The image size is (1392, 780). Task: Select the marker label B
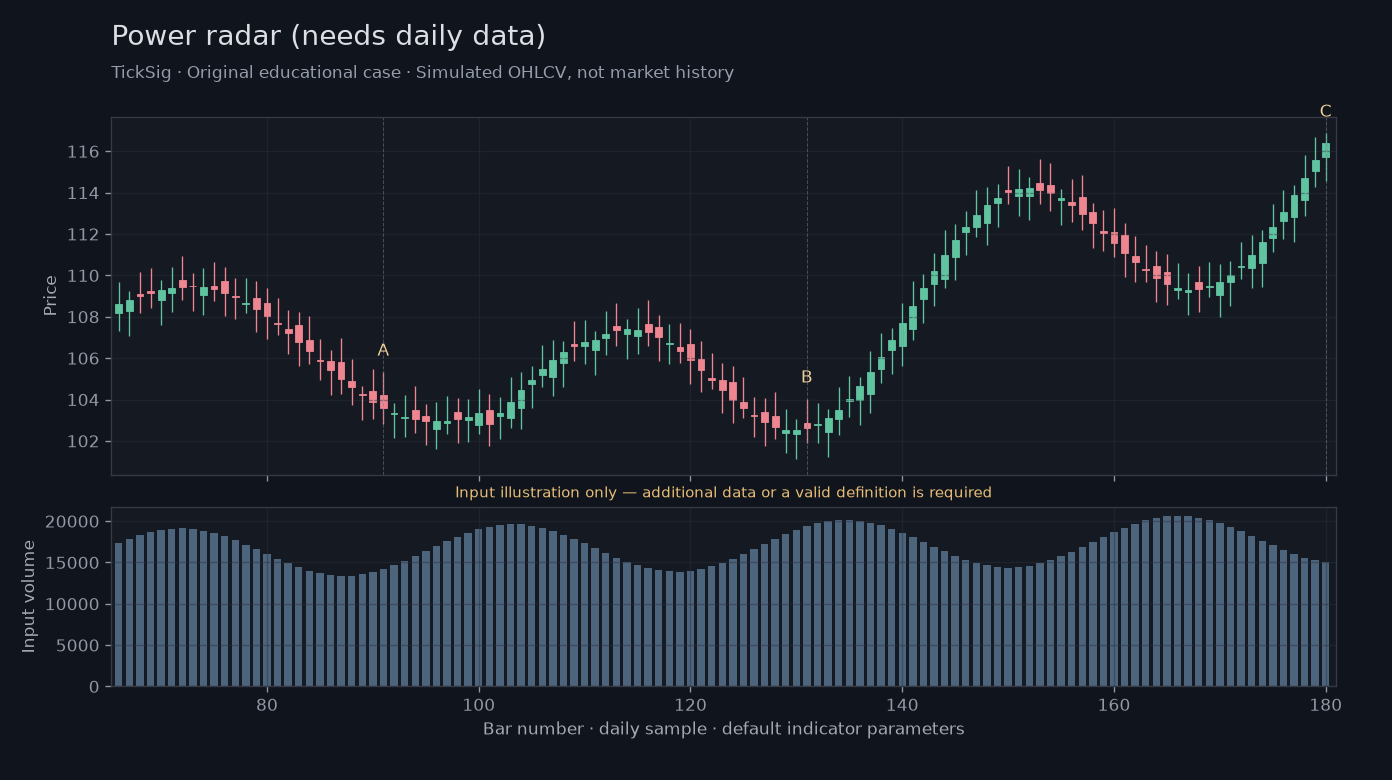806,377
